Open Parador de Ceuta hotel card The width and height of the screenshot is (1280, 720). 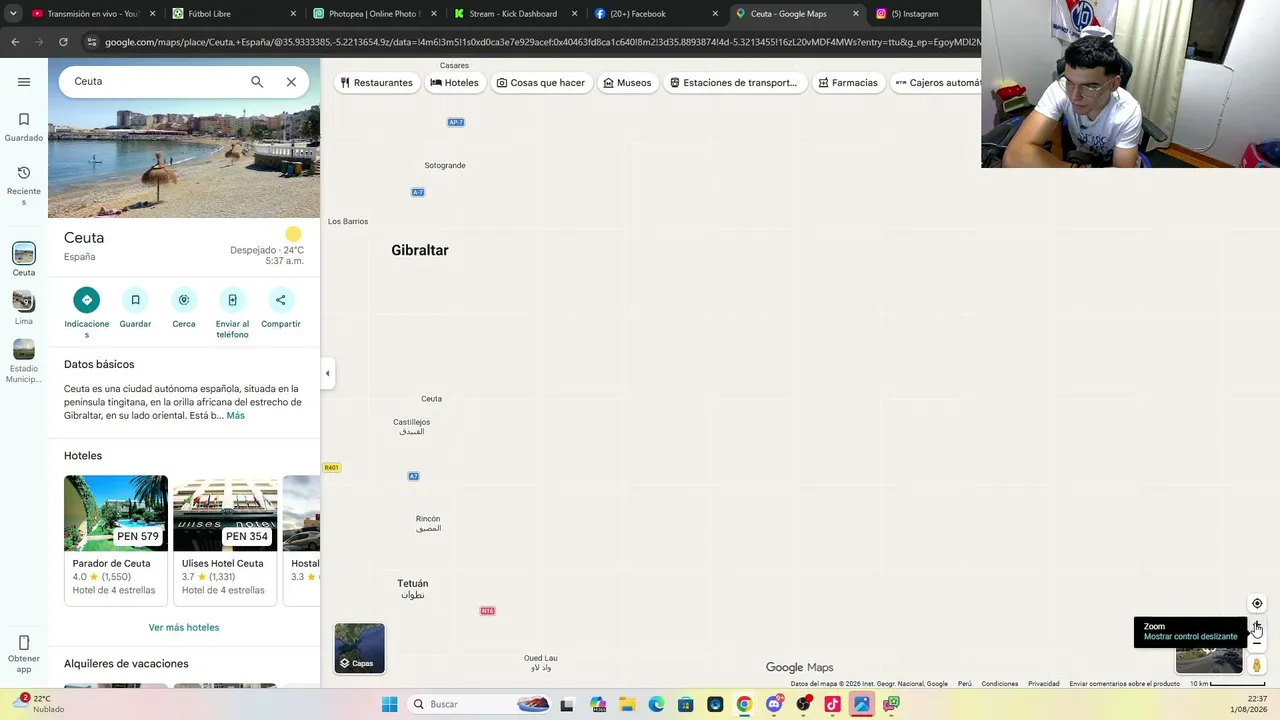coord(116,540)
